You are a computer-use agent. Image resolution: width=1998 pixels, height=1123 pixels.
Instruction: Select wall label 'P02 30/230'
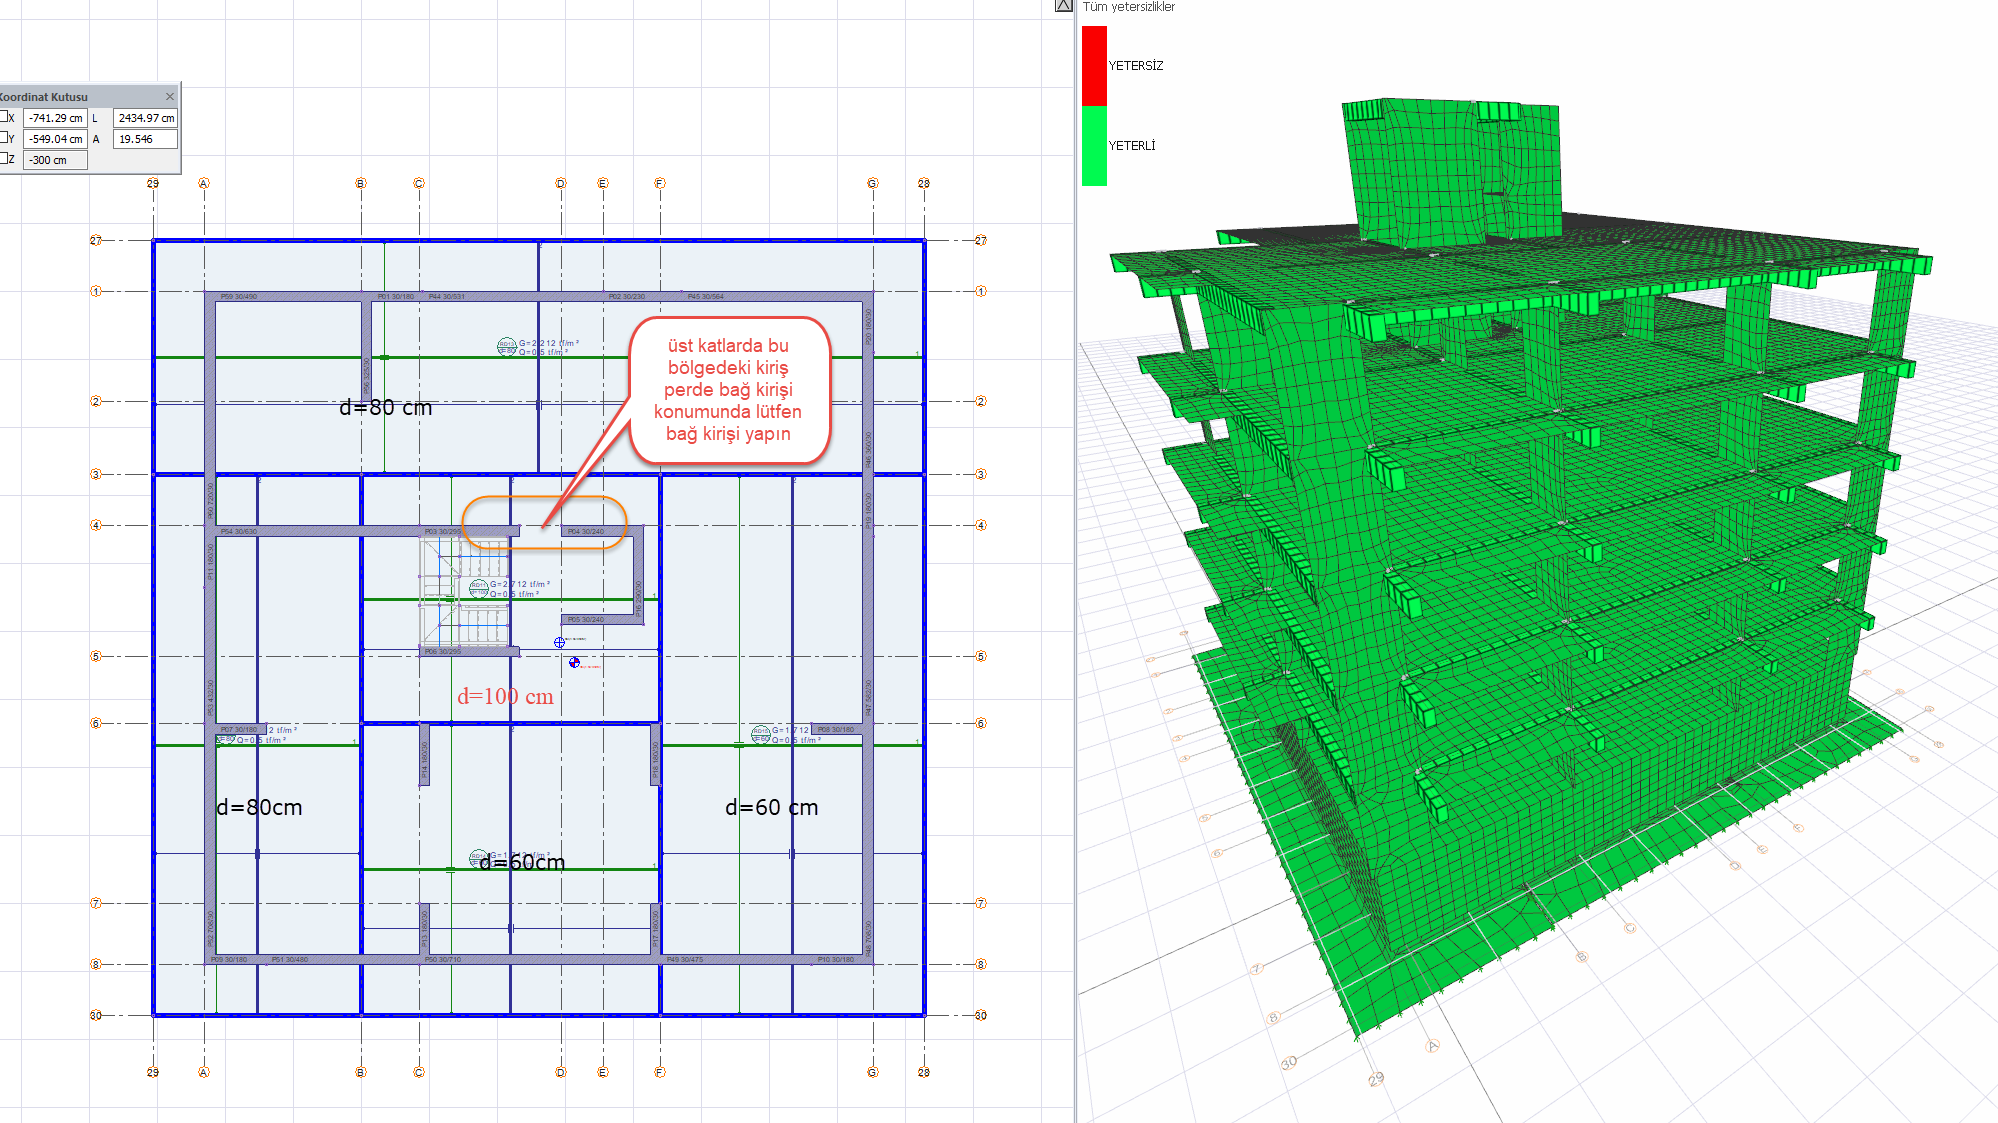[627, 297]
